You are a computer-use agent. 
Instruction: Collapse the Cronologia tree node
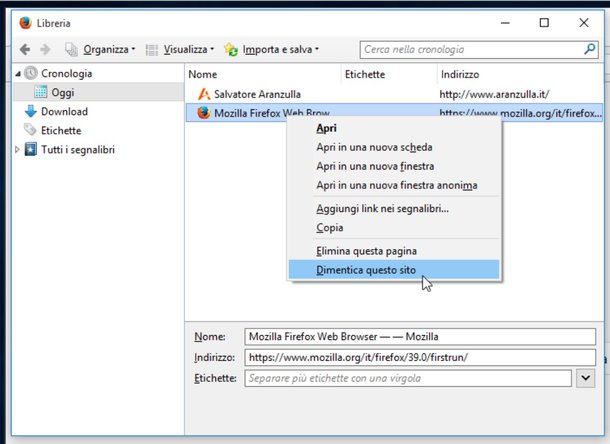(x=18, y=74)
